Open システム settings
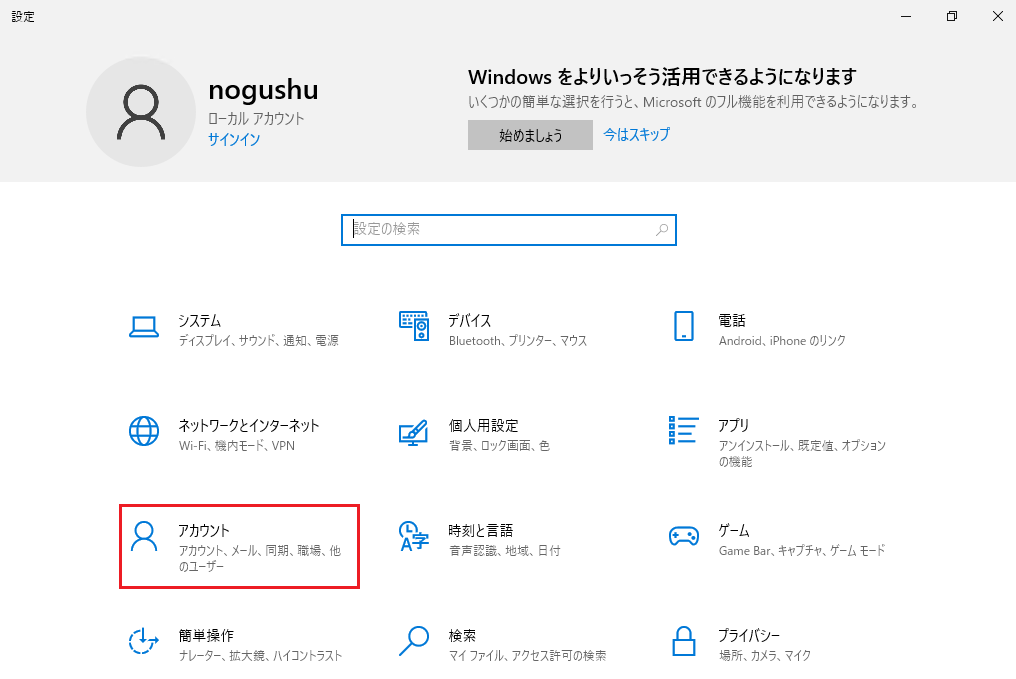This screenshot has height=679, width=1016. 240,327
